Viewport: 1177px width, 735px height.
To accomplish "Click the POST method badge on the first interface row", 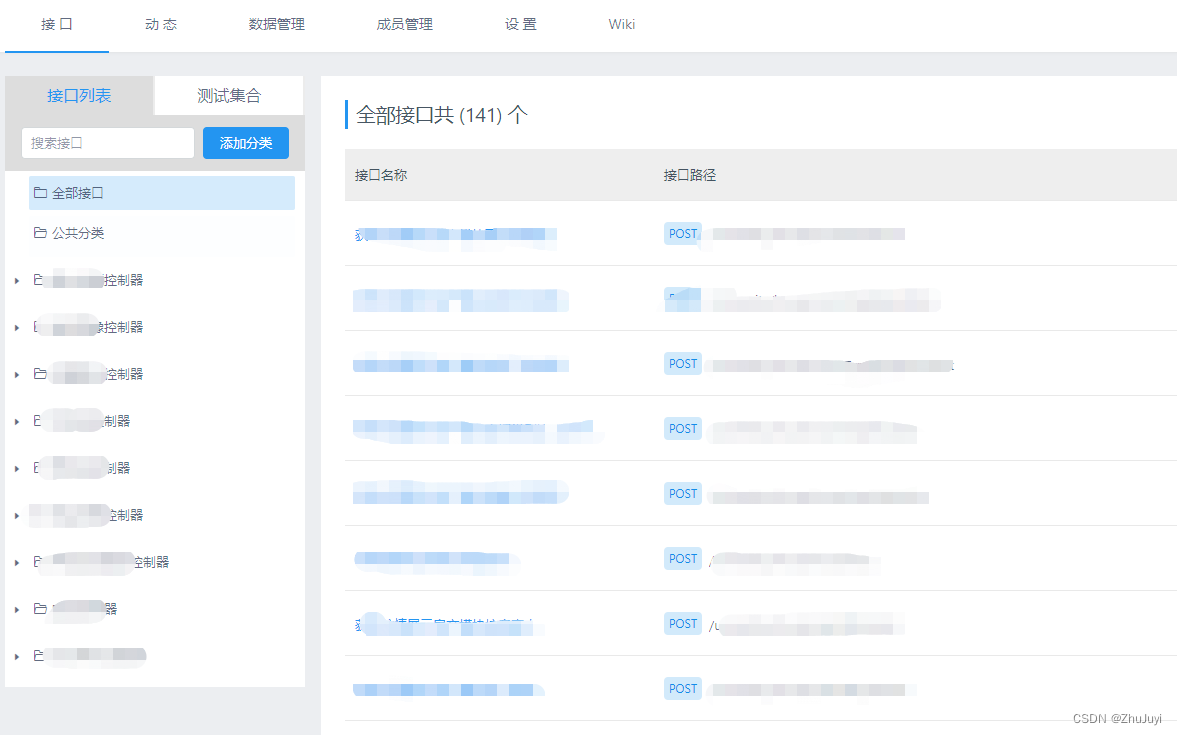I will (682, 233).
